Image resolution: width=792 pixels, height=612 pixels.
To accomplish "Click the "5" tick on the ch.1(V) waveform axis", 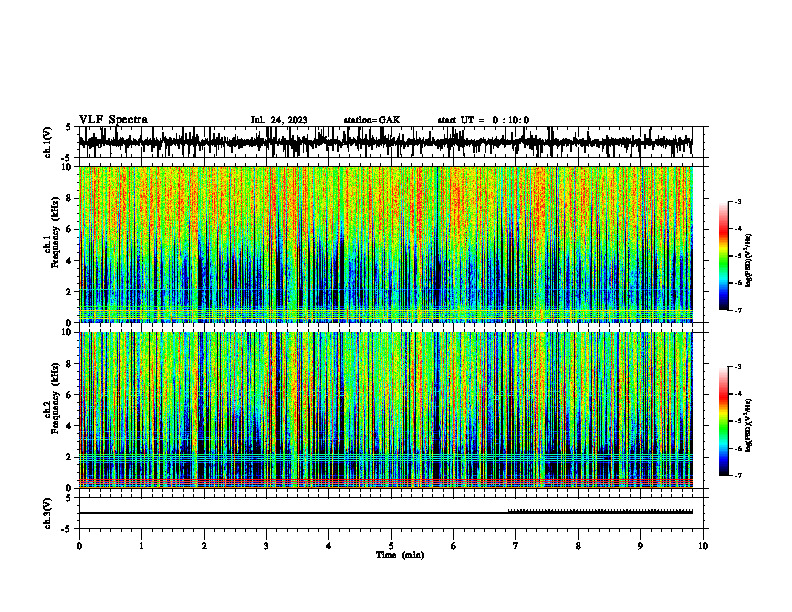I will [x=68, y=127].
